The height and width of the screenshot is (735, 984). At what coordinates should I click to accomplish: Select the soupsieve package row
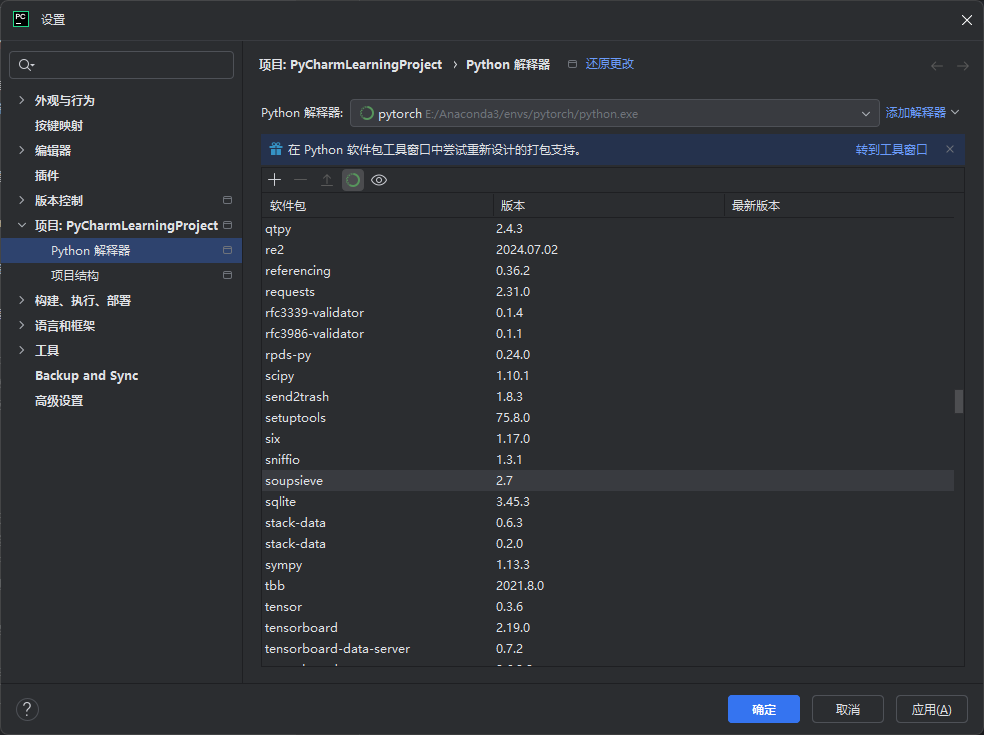click(x=607, y=481)
